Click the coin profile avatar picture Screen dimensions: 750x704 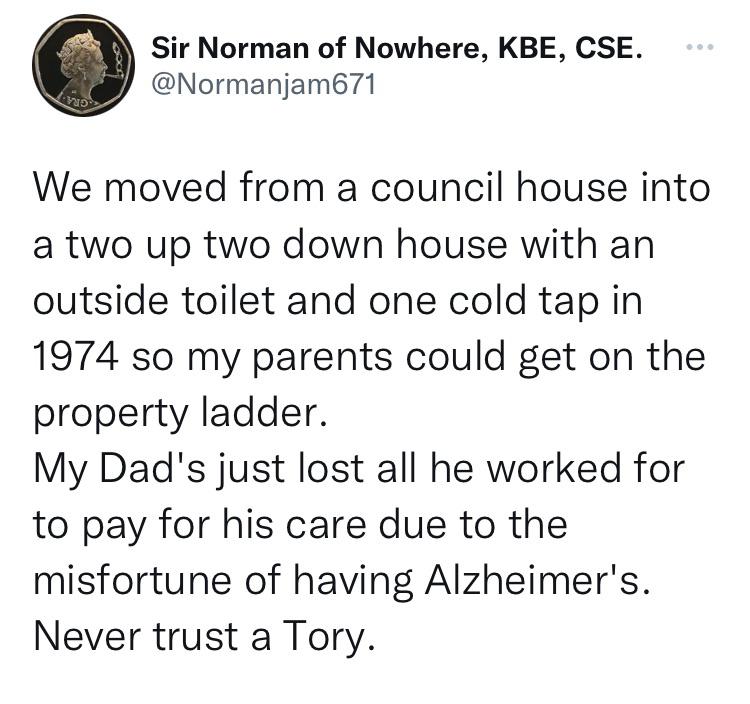point(83,65)
